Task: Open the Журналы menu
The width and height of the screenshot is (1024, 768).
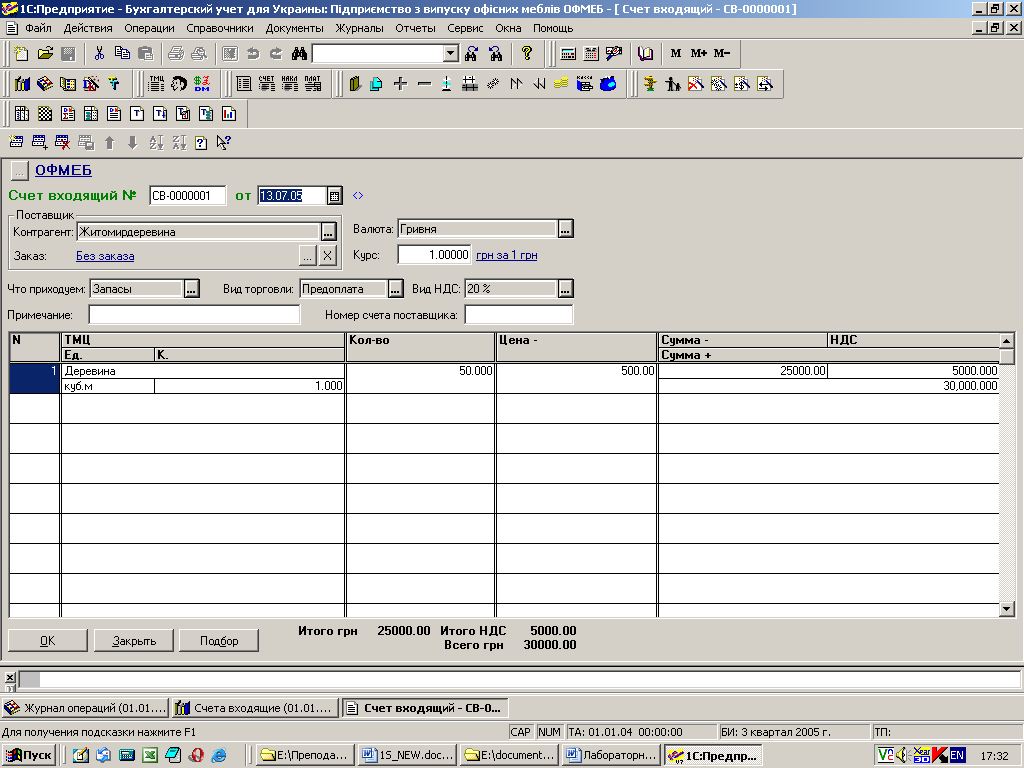Action: (x=360, y=28)
